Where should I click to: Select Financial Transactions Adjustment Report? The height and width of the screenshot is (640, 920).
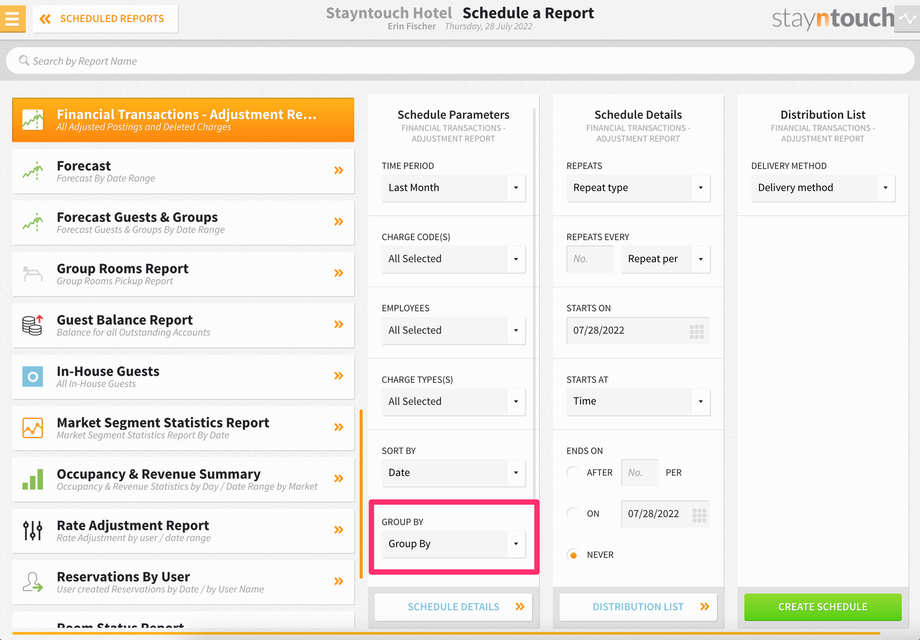click(x=183, y=120)
